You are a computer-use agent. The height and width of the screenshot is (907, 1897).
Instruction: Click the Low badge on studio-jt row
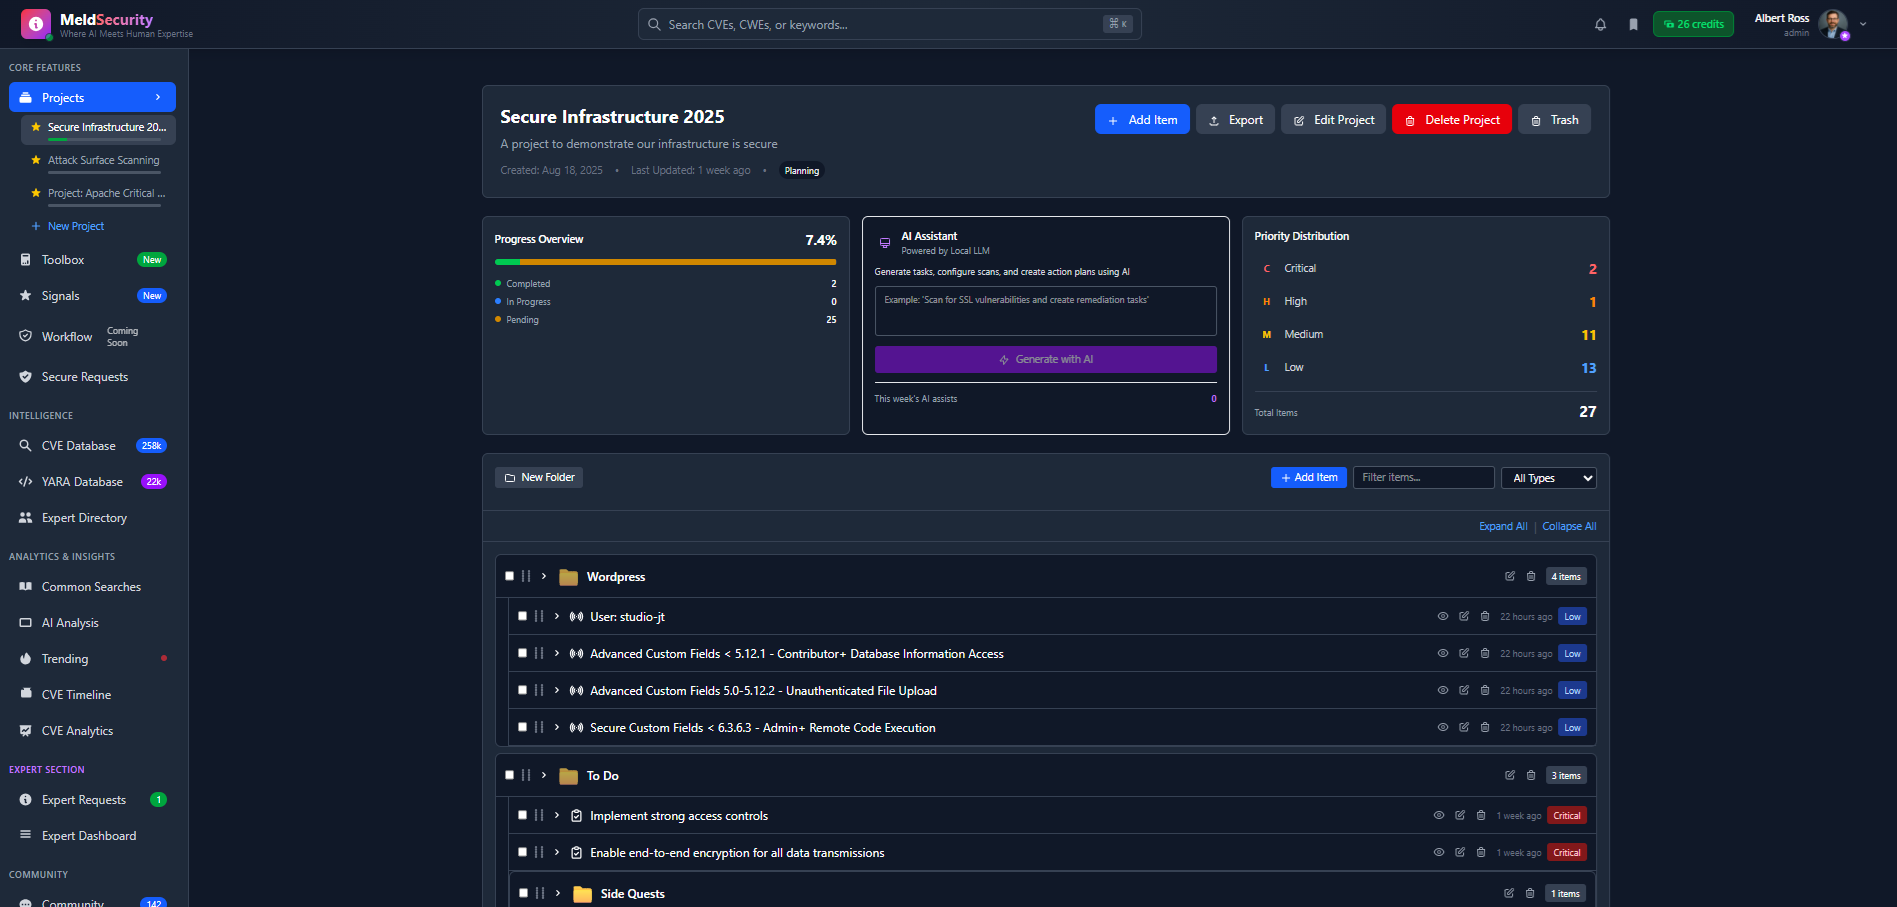1572,616
